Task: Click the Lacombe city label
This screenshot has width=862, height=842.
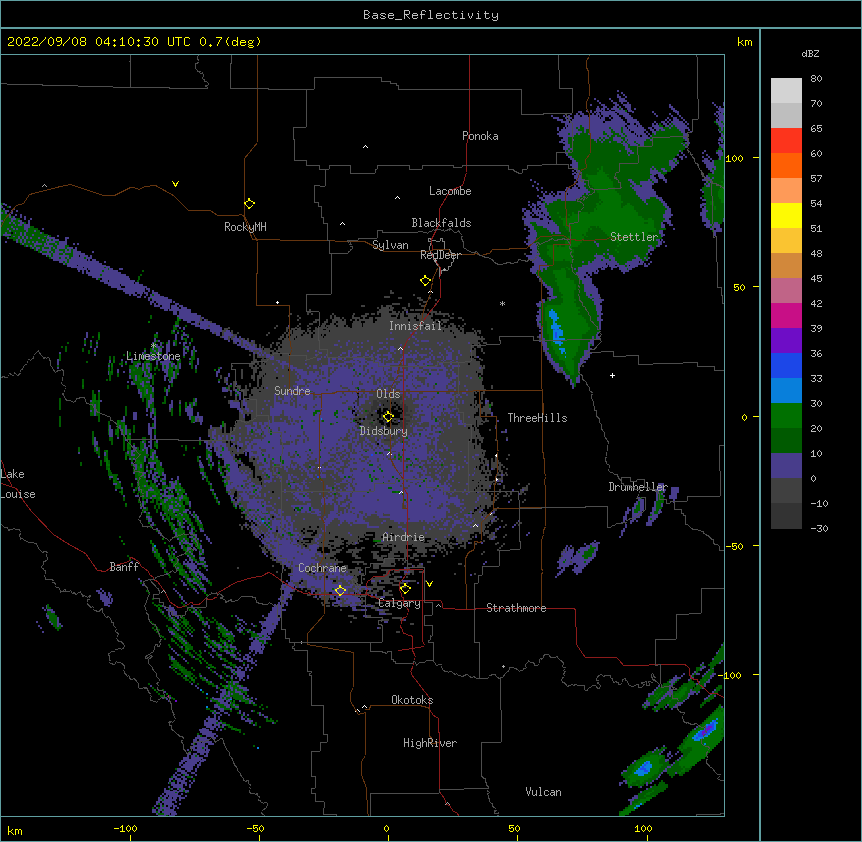Action: [x=450, y=191]
